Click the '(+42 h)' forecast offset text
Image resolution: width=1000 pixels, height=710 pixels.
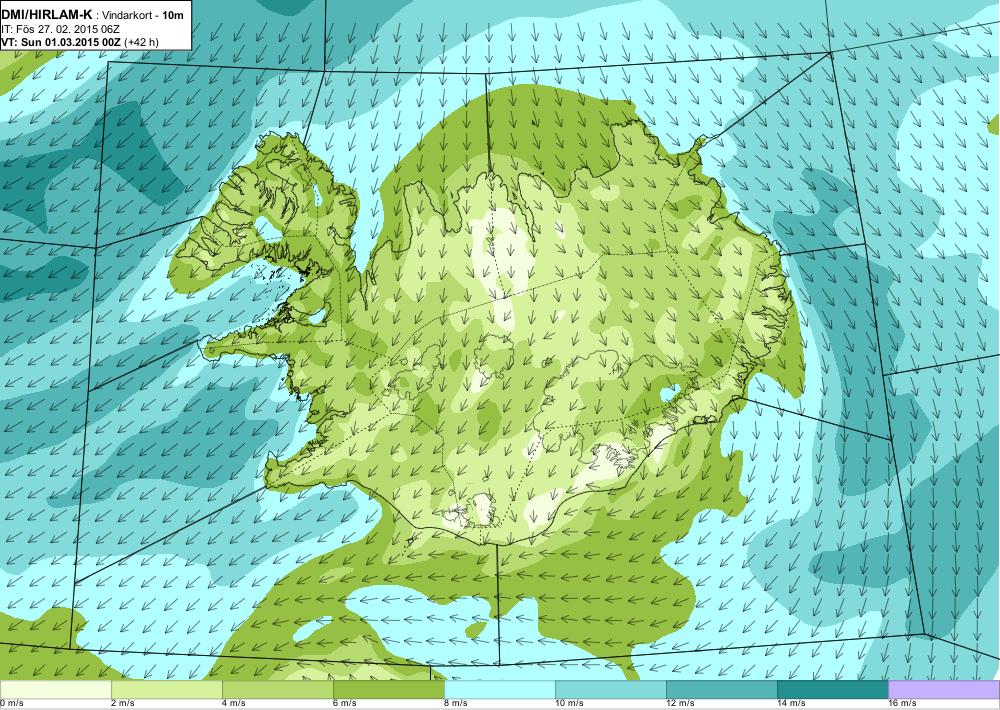click(x=141, y=42)
